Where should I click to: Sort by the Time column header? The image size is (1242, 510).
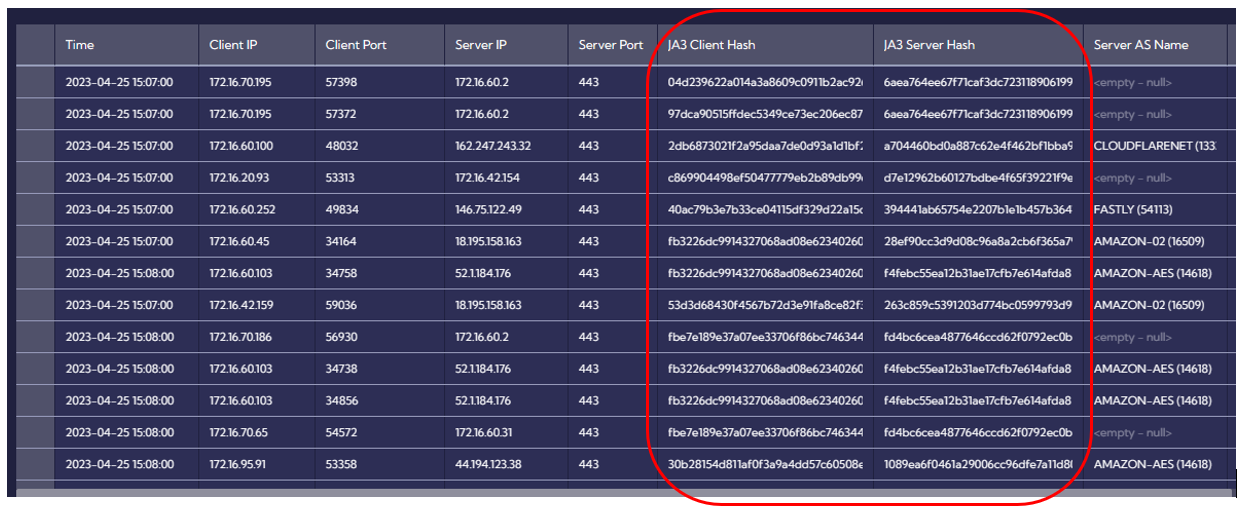(x=80, y=45)
